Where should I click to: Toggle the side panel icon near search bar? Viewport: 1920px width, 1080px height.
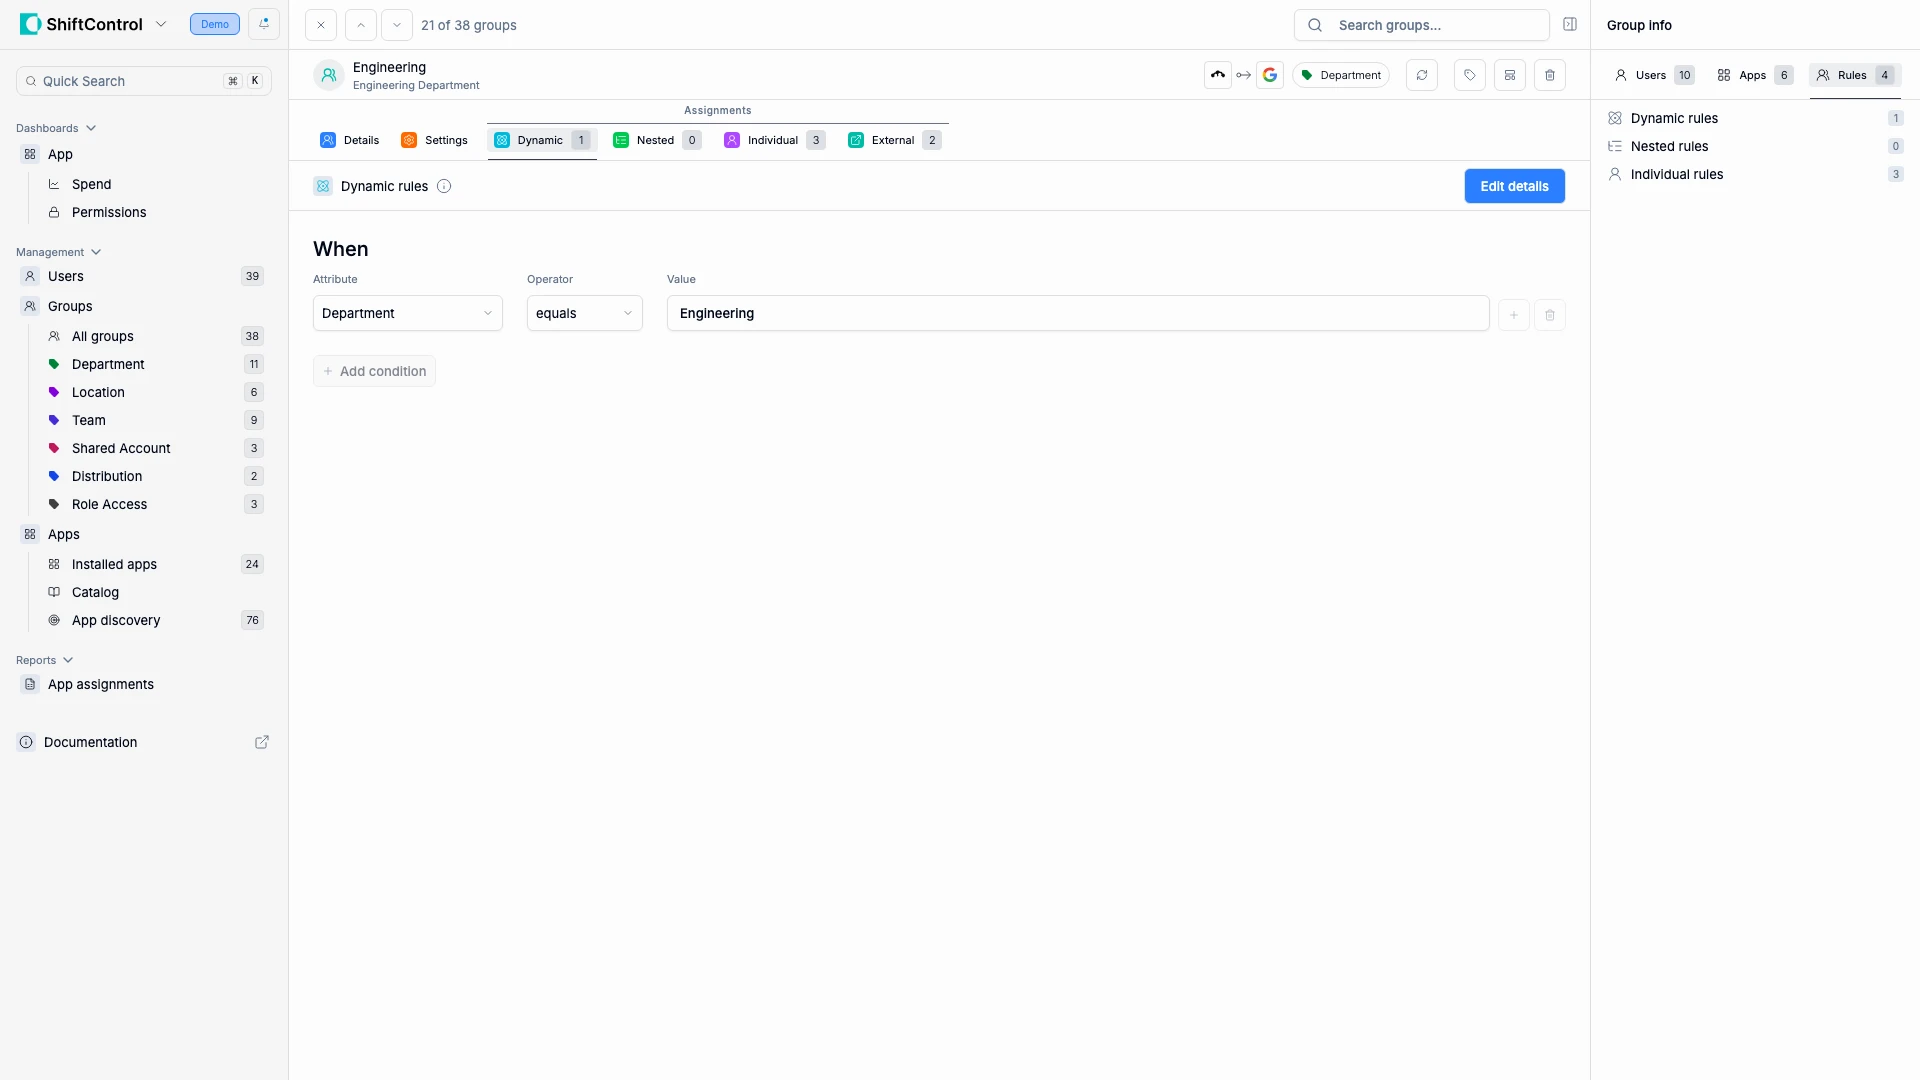pyautogui.click(x=1570, y=24)
